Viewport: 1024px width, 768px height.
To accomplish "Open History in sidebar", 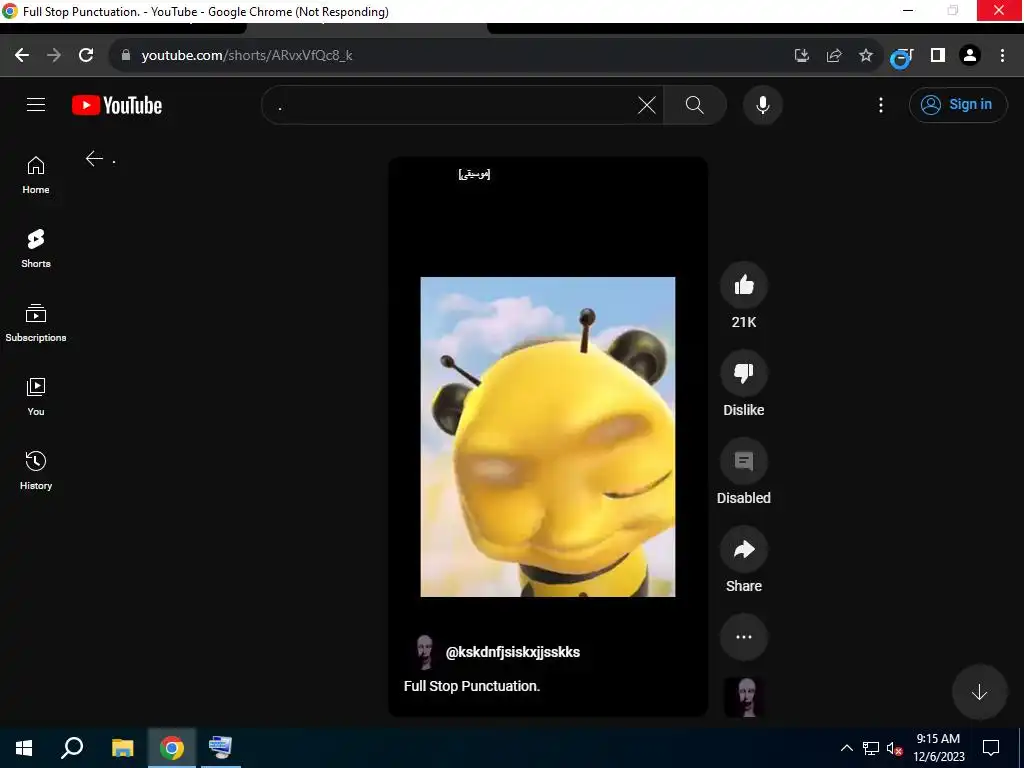I will click(36, 471).
